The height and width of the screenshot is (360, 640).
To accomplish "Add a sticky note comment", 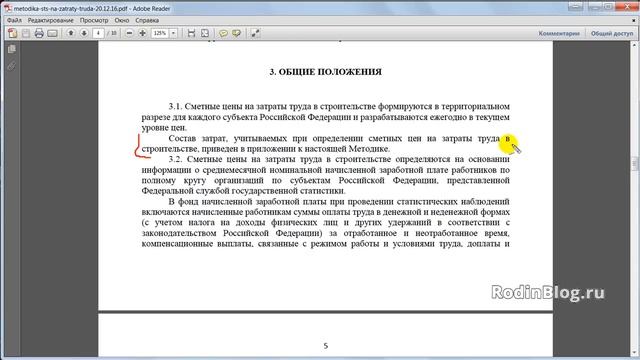I will click(223, 33).
